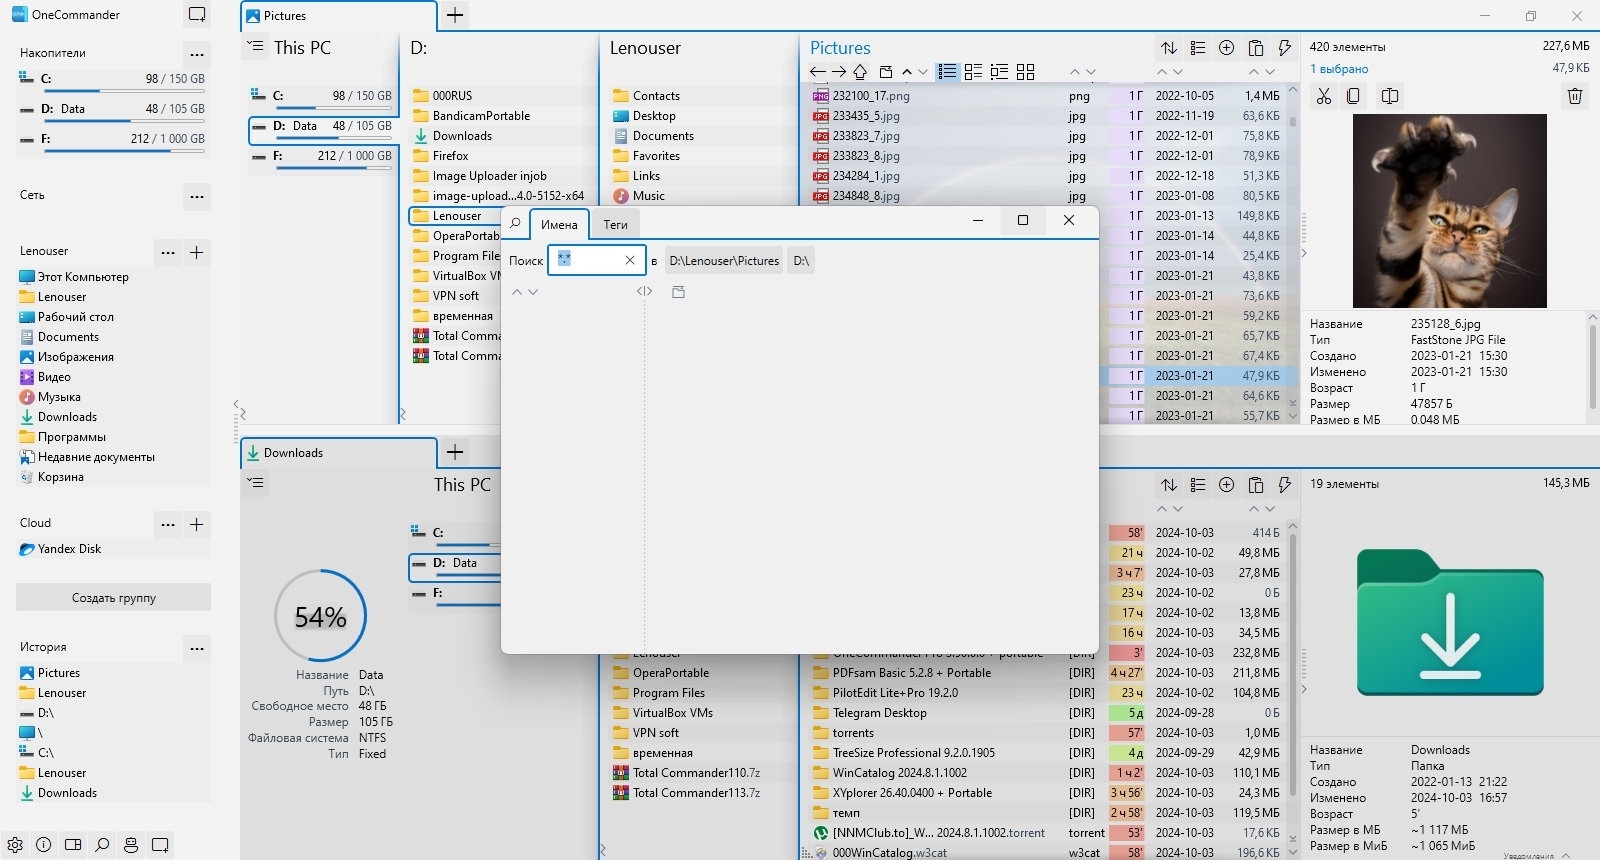Click the sort arrows icon in Pictures toolbar
The height and width of the screenshot is (860, 1600).
(1169, 48)
